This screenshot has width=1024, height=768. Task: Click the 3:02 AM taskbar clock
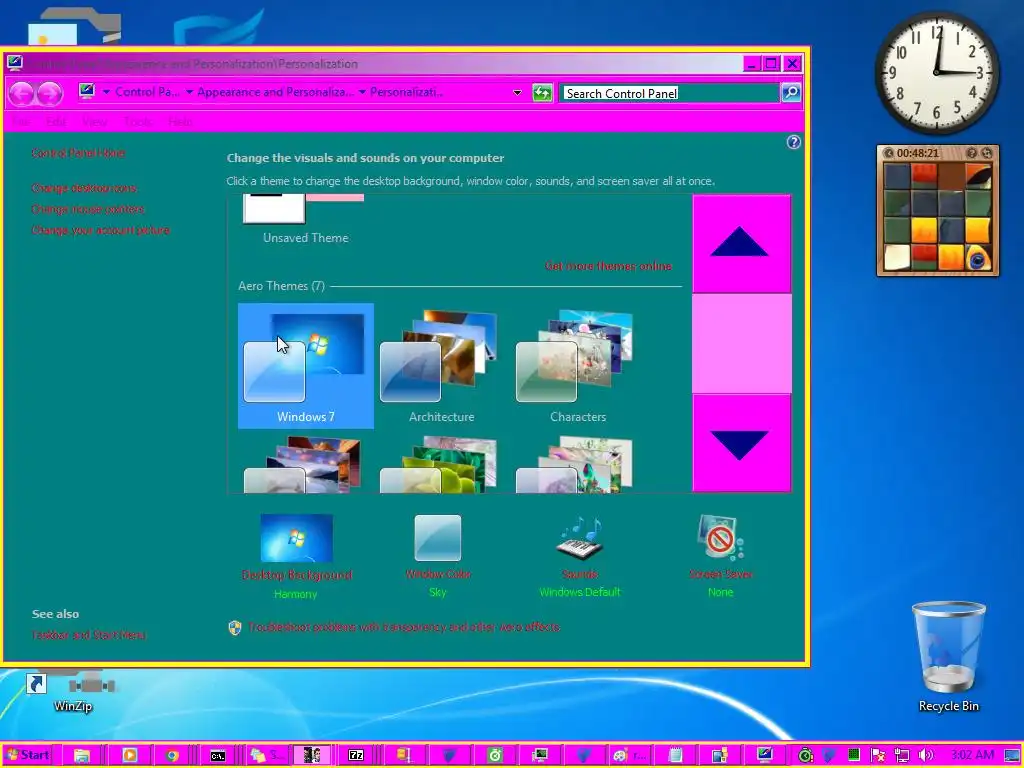point(972,756)
